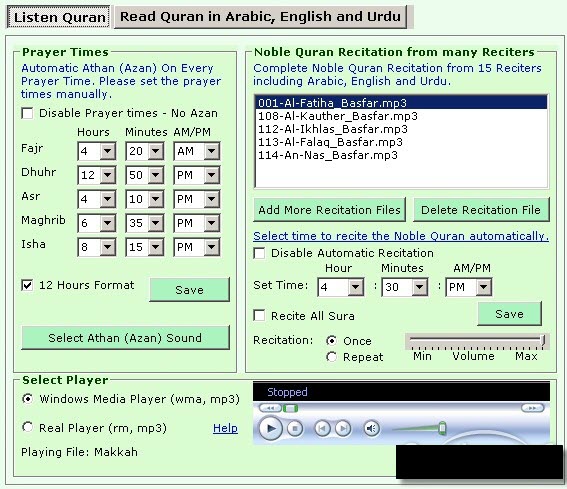Select 108-Al-Kauther_Basfar.mp3 in list
This screenshot has height=489, width=567.
click(401, 116)
